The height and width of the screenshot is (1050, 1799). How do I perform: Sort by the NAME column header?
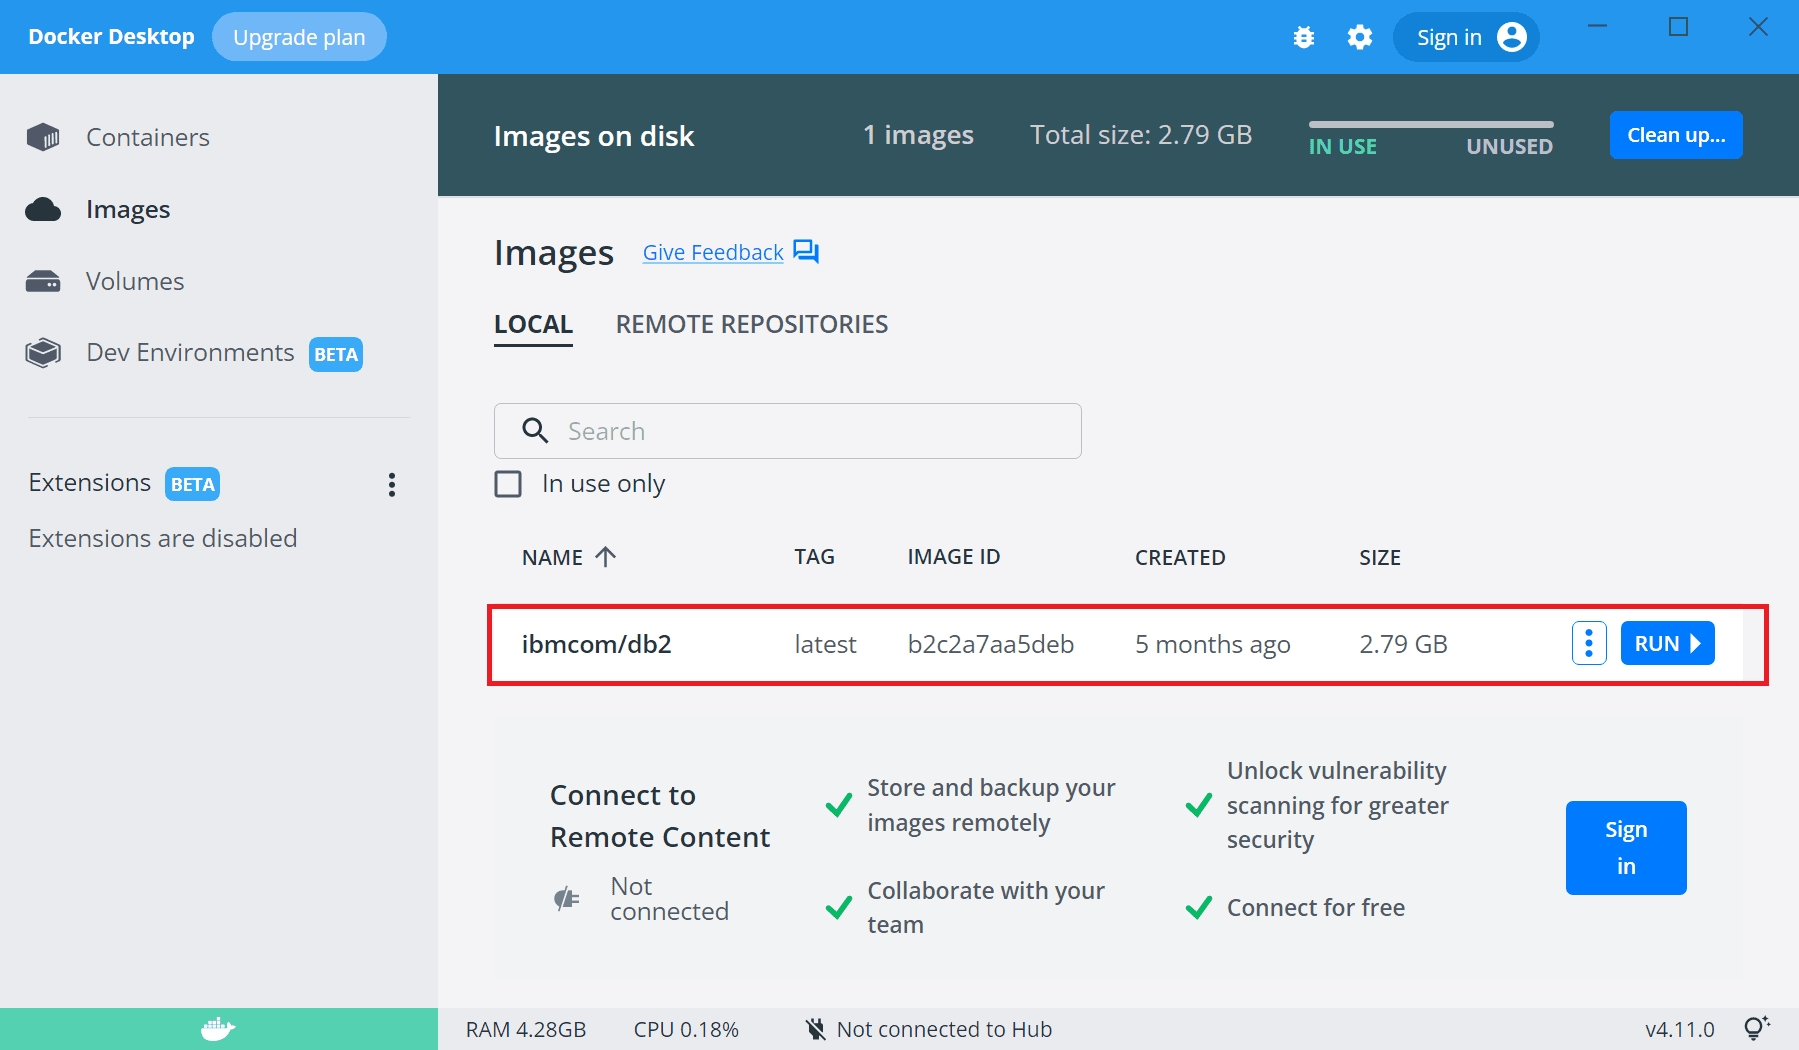click(552, 557)
